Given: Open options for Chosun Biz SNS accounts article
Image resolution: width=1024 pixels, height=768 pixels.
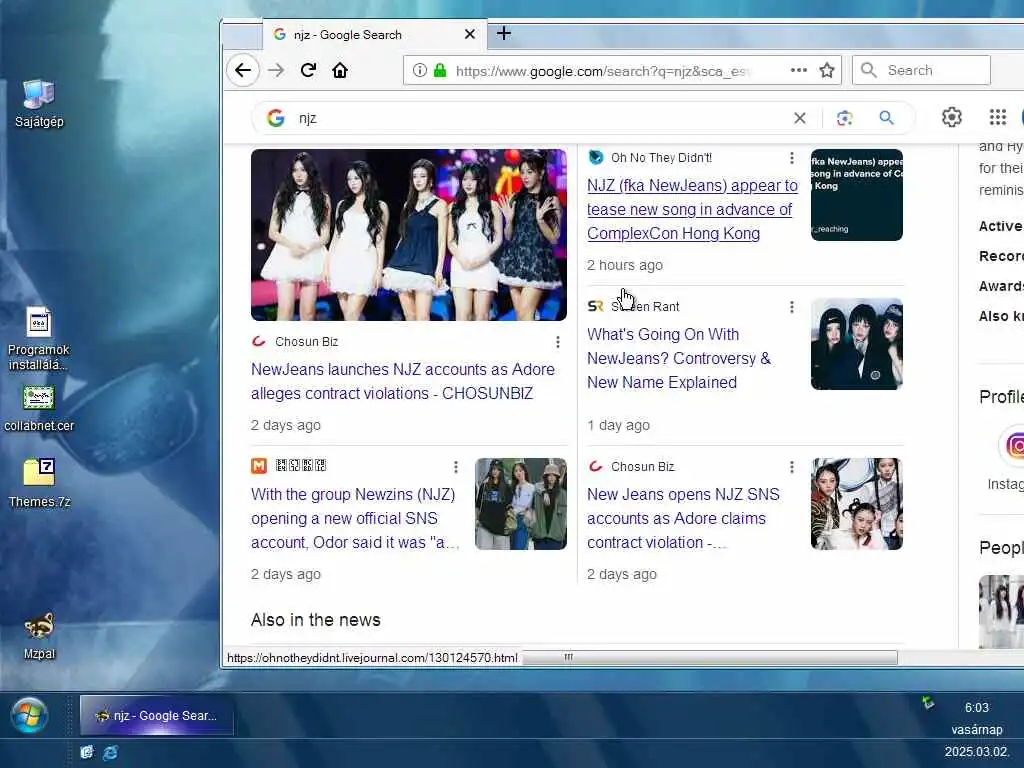Looking at the screenshot, I should coord(792,467).
